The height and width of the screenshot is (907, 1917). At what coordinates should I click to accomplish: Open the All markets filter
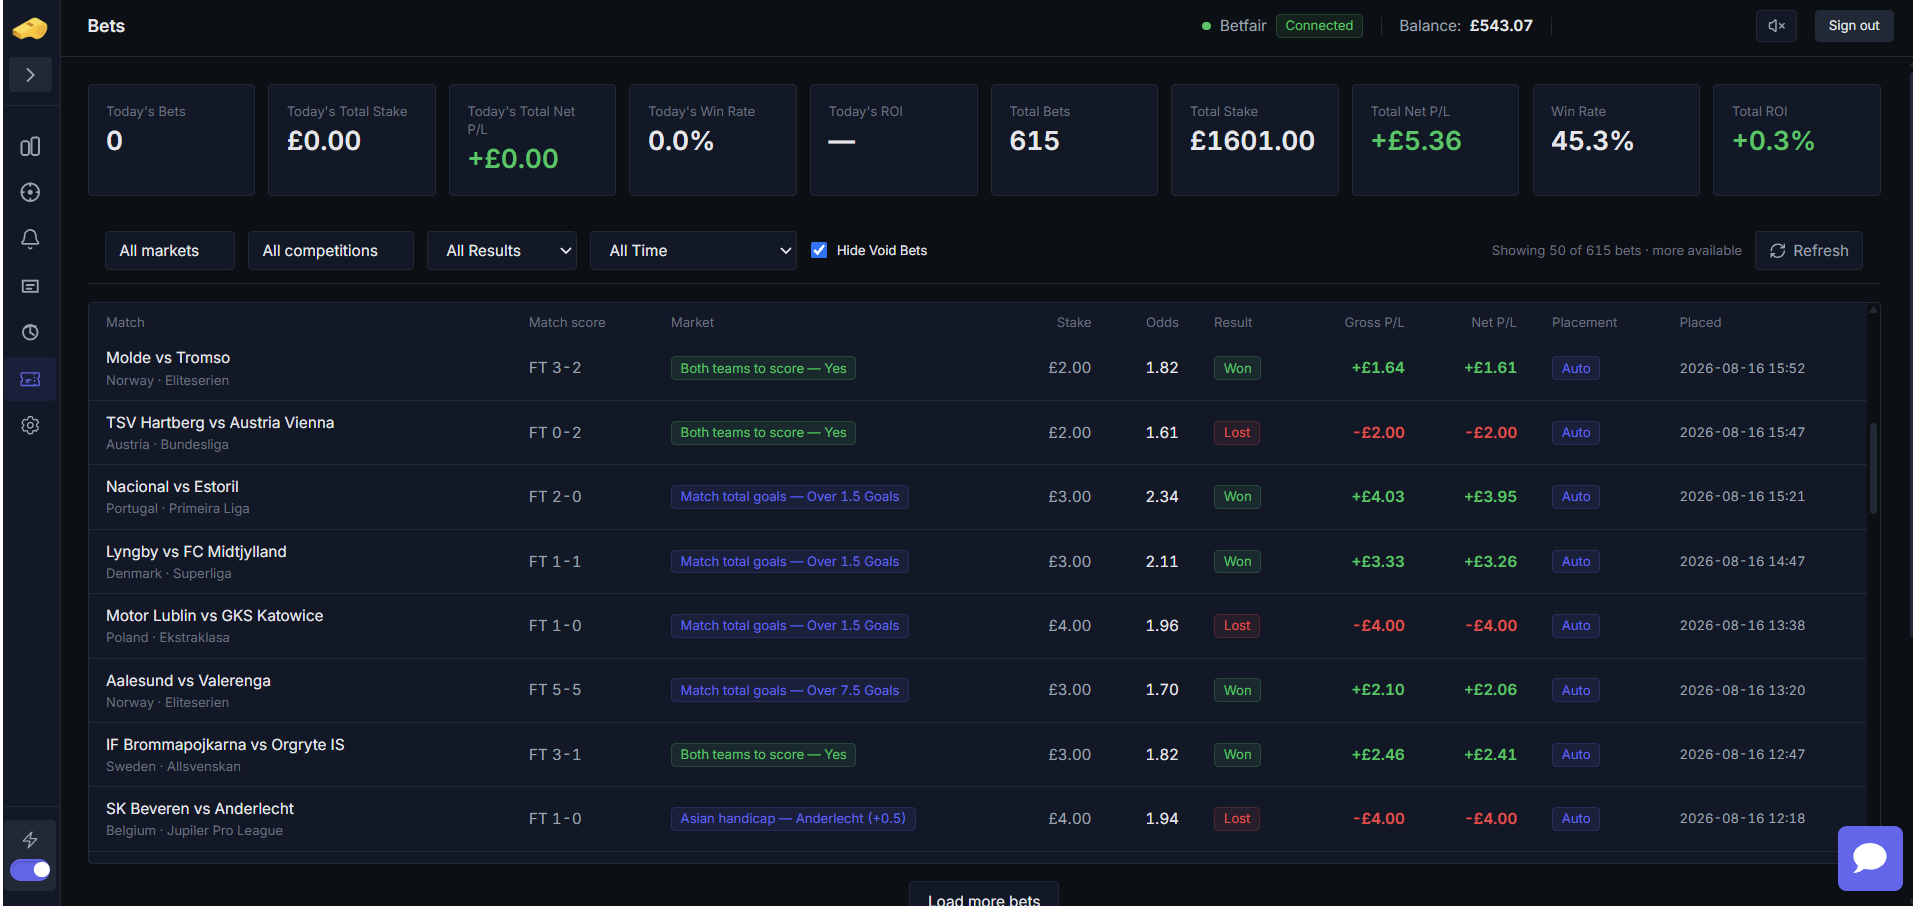tap(169, 251)
